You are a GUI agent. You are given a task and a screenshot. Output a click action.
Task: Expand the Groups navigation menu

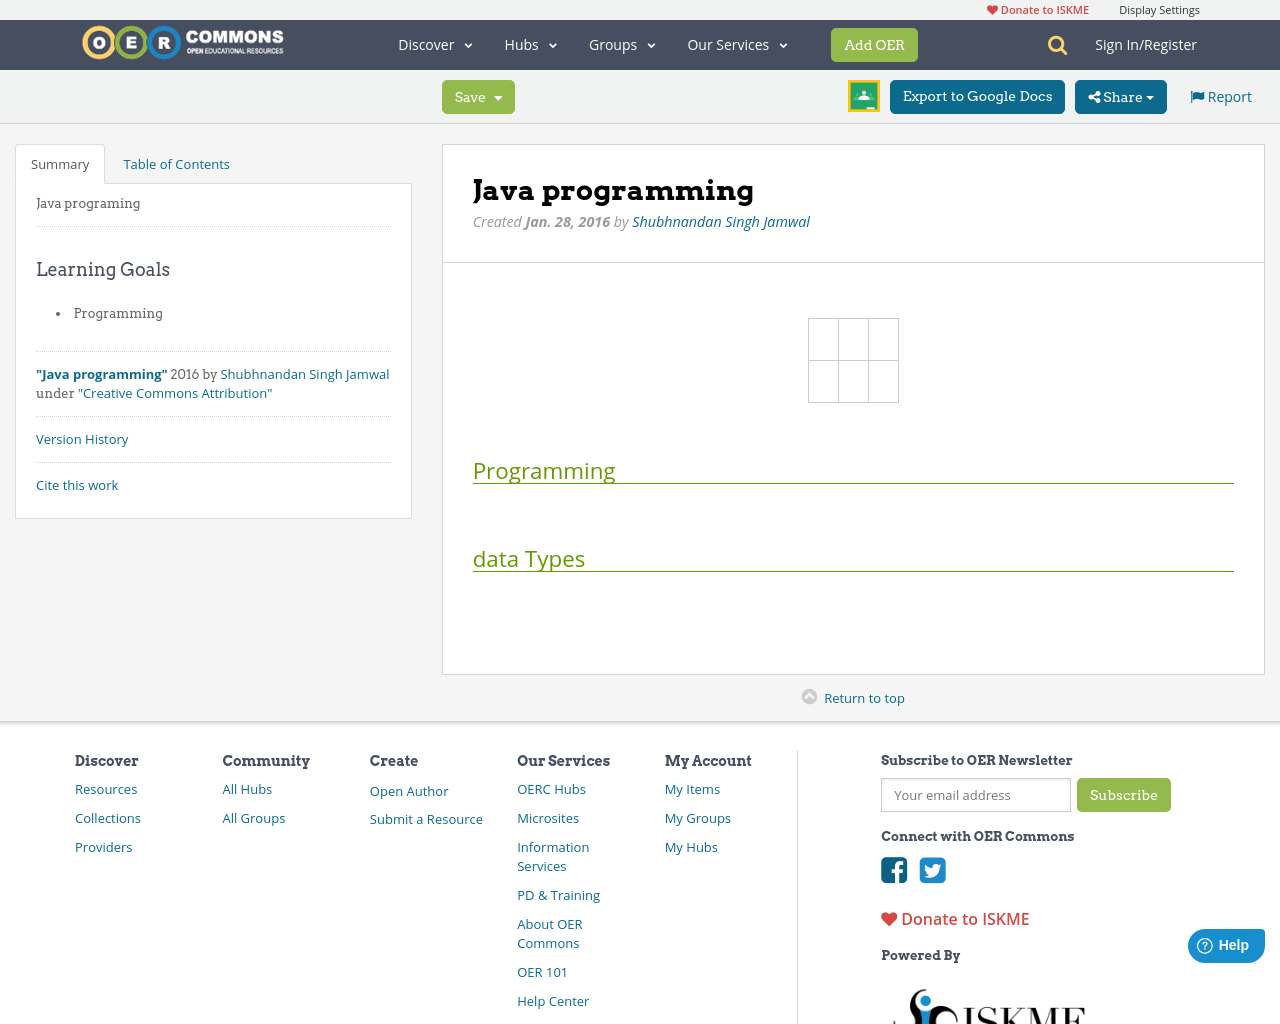(622, 45)
